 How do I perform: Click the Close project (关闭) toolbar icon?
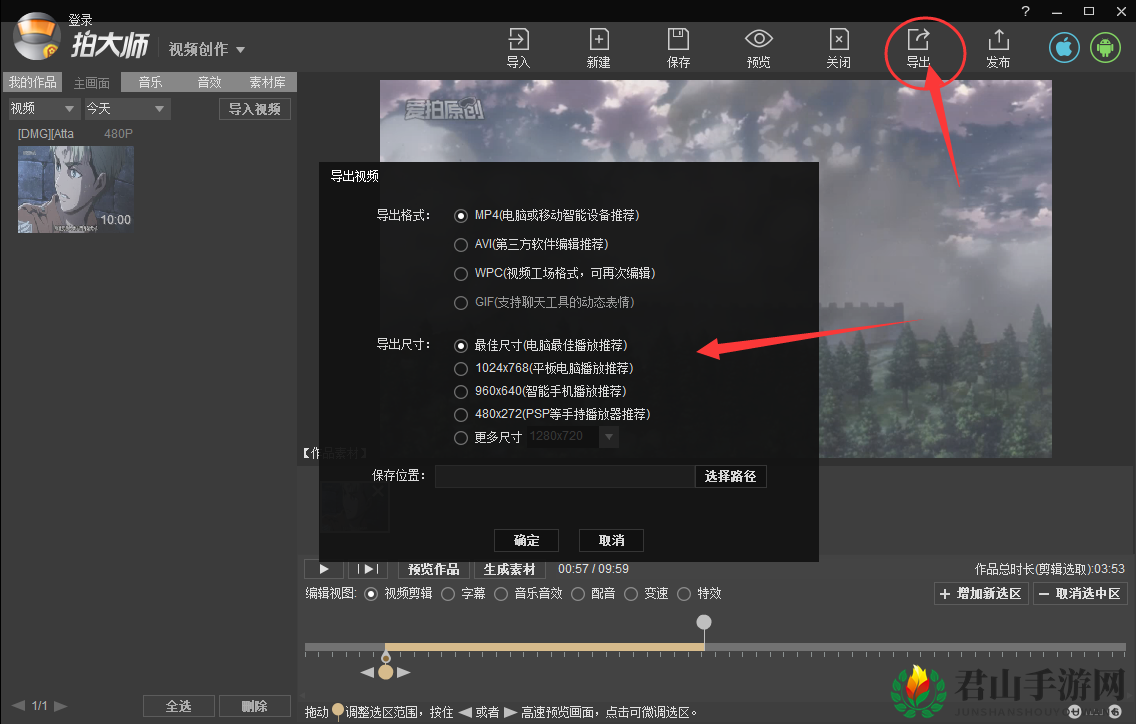pos(838,48)
